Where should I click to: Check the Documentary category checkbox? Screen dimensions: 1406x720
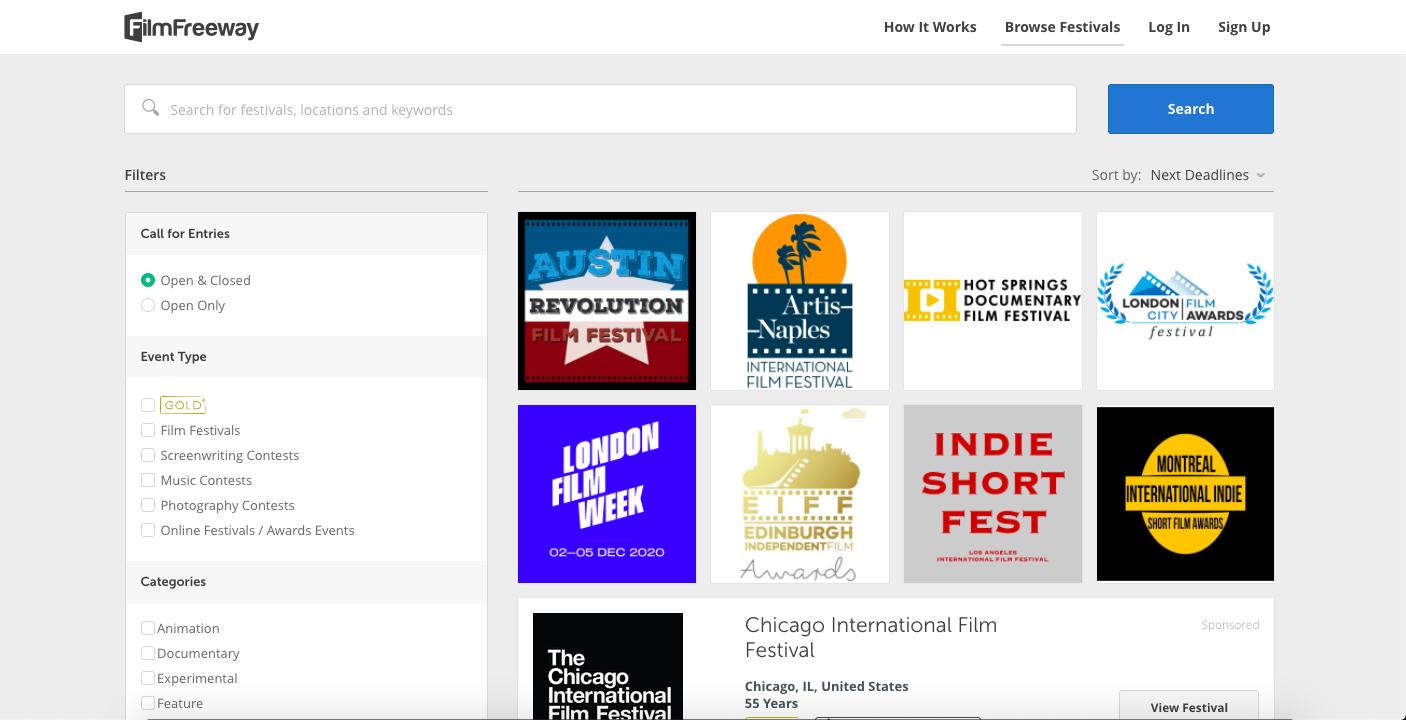point(148,653)
